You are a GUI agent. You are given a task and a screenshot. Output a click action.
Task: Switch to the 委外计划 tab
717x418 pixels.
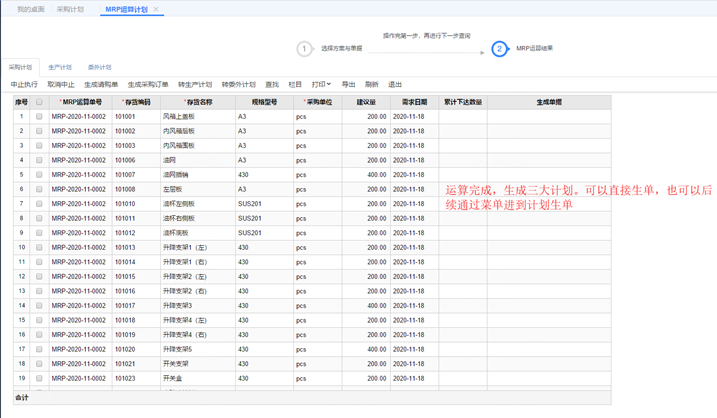99,68
